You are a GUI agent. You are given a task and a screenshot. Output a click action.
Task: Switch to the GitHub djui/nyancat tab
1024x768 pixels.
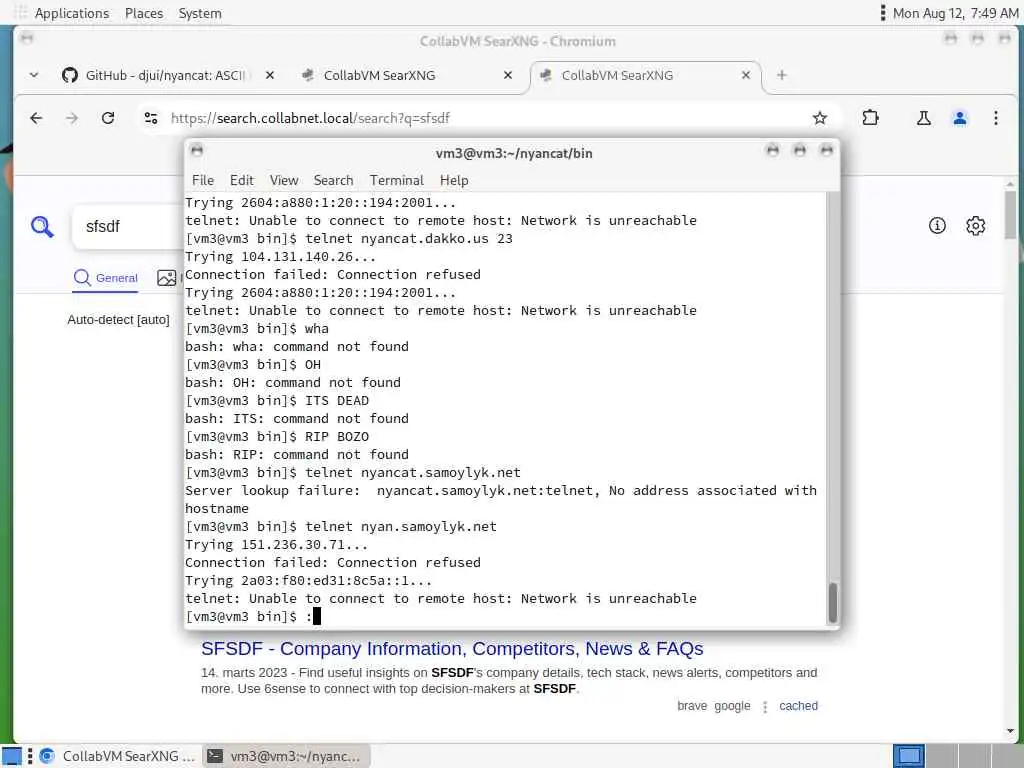167,75
